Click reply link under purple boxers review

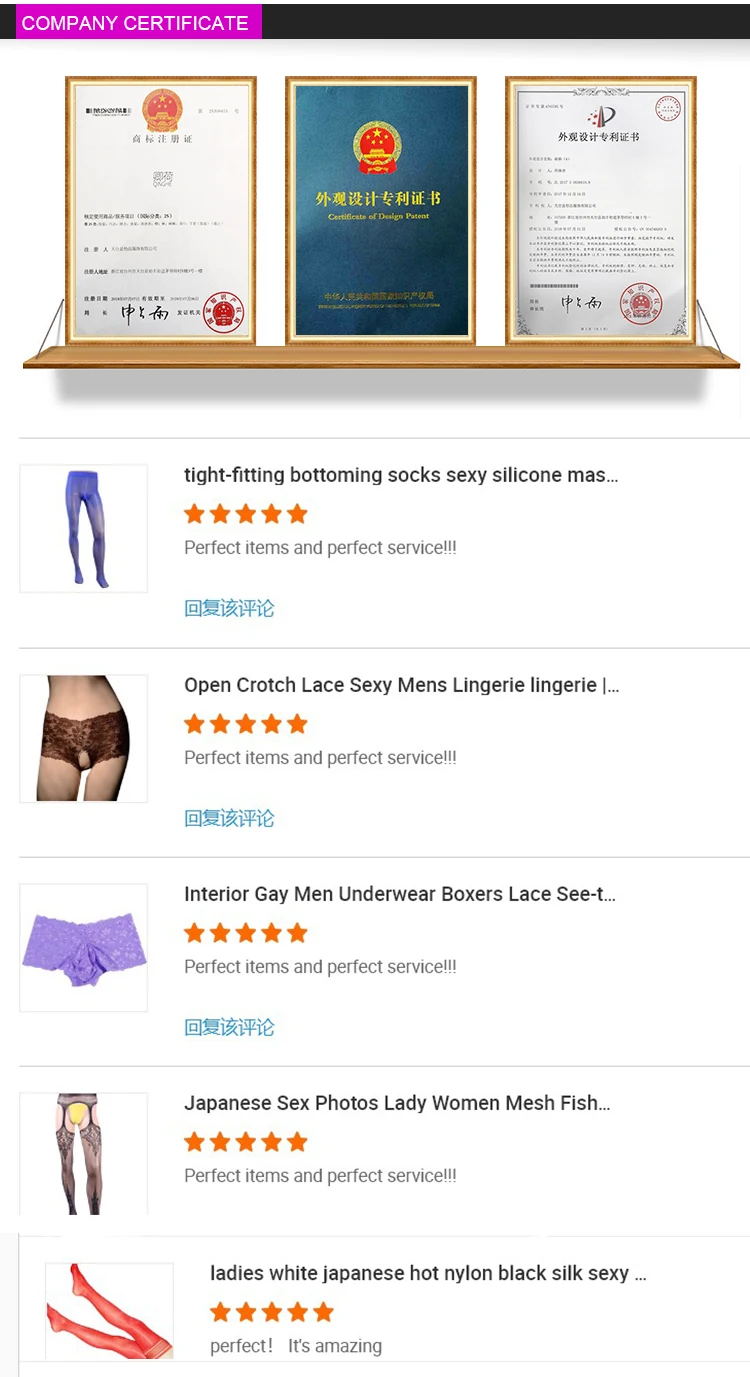point(229,1027)
